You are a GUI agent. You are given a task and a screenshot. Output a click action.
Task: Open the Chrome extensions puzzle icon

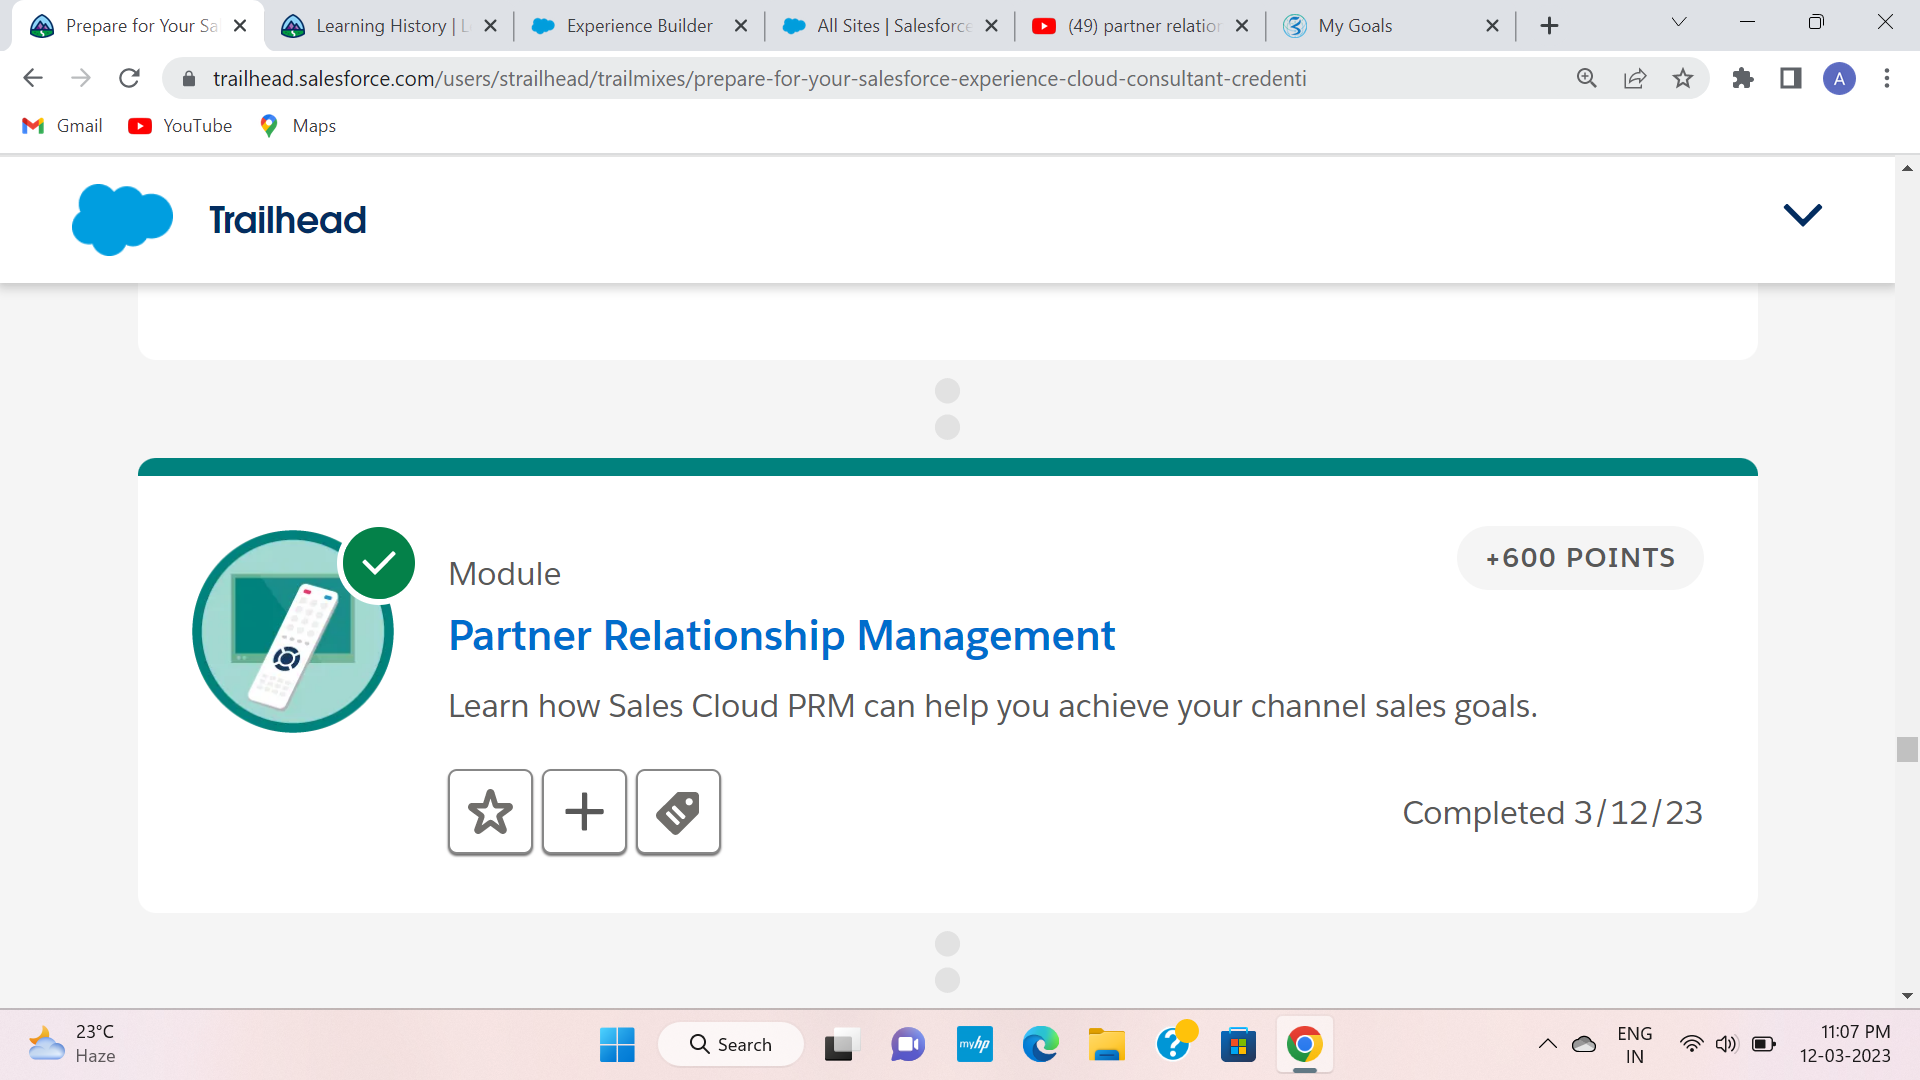[x=1743, y=78]
